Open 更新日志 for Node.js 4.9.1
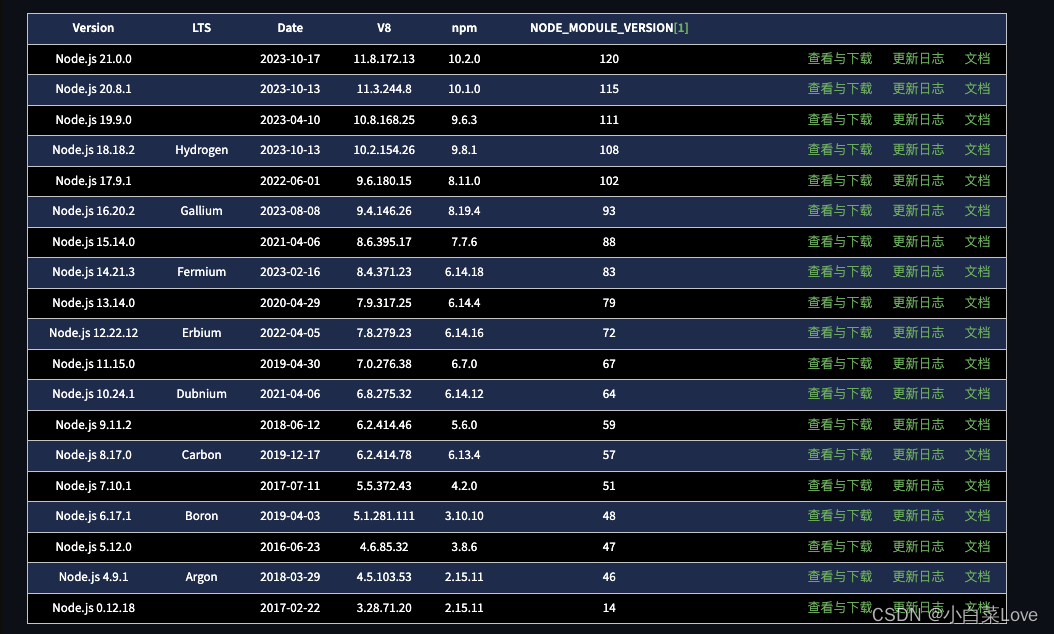1054x634 pixels. 918,577
